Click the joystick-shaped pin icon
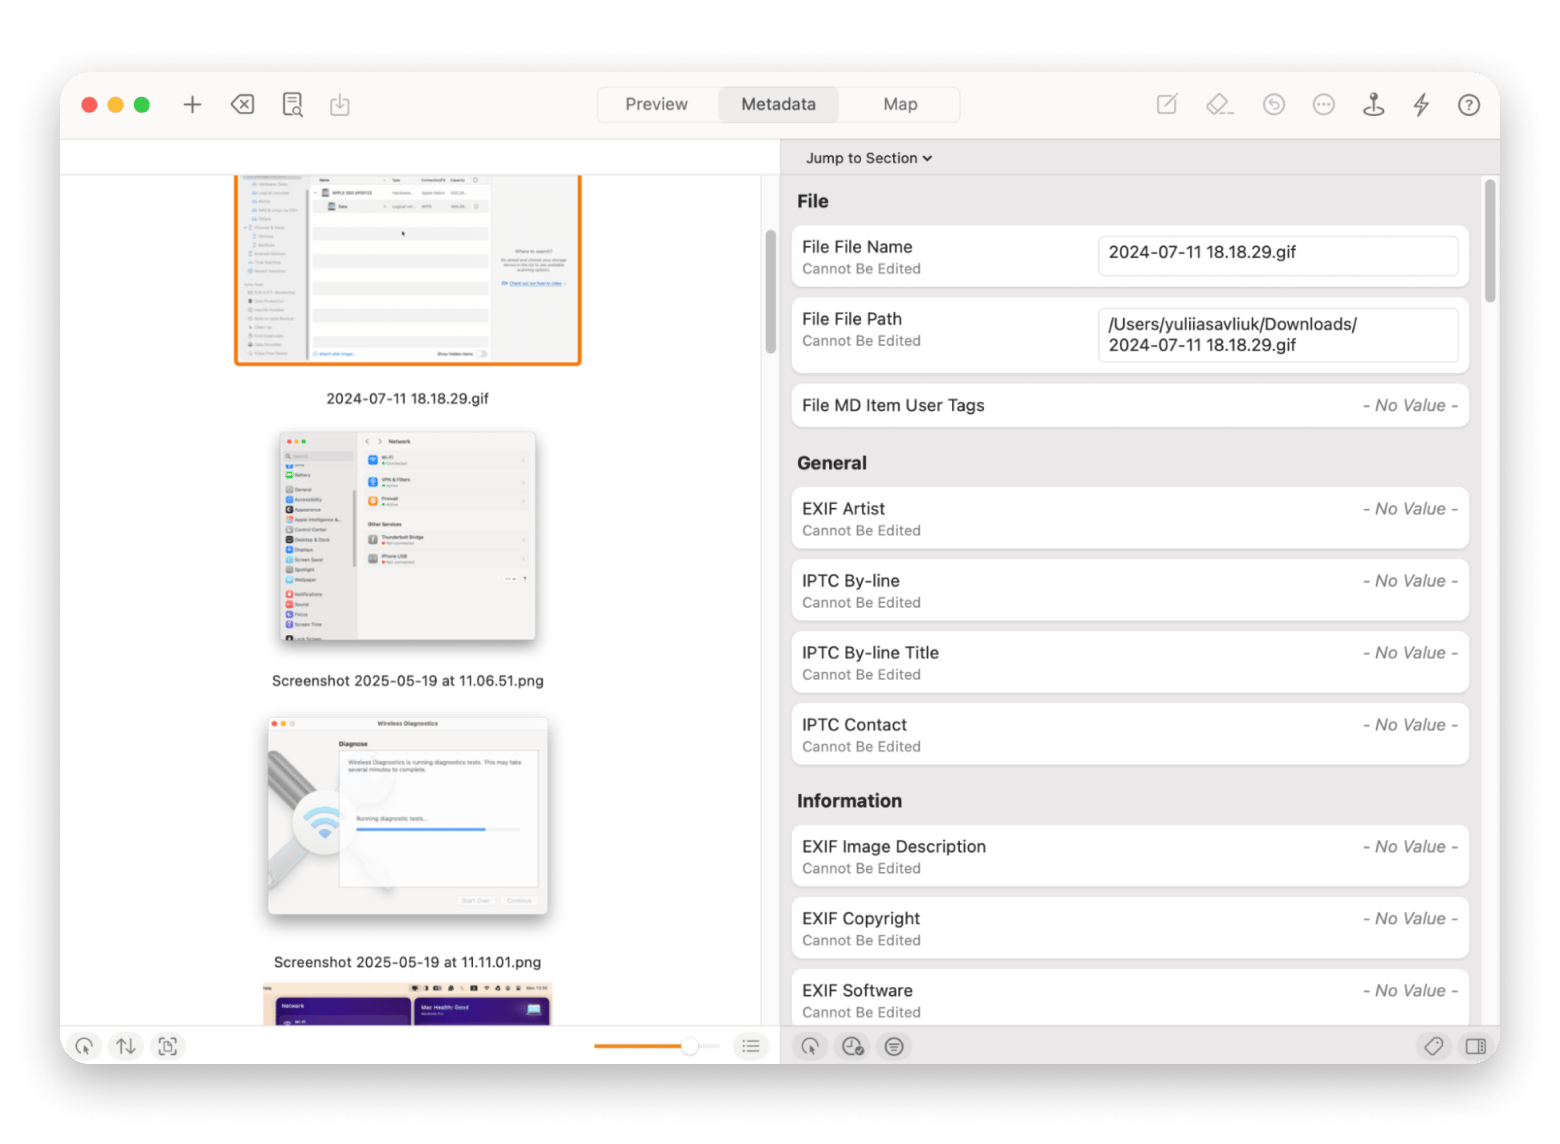This screenshot has height=1144, width=1560. (x=1373, y=105)
